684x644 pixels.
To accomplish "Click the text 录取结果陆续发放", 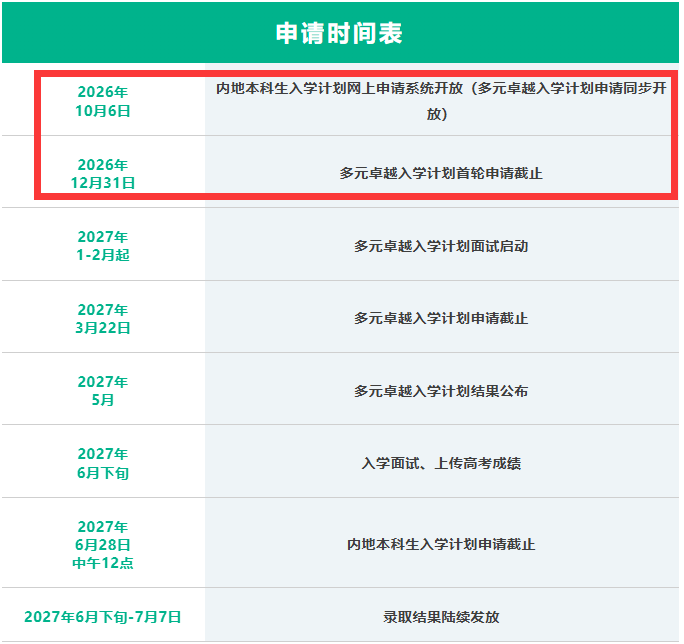I will (x=441, y=617).
